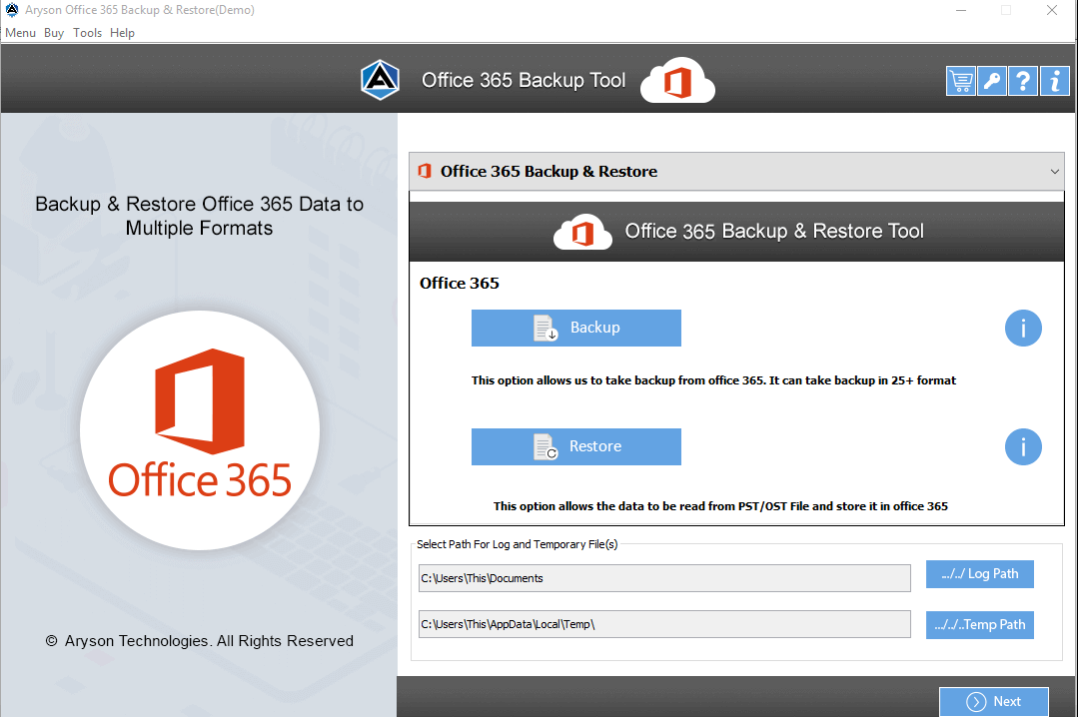Click the 'Office 365 Backup & Restore Tool' banner

(x=736, y=232)
